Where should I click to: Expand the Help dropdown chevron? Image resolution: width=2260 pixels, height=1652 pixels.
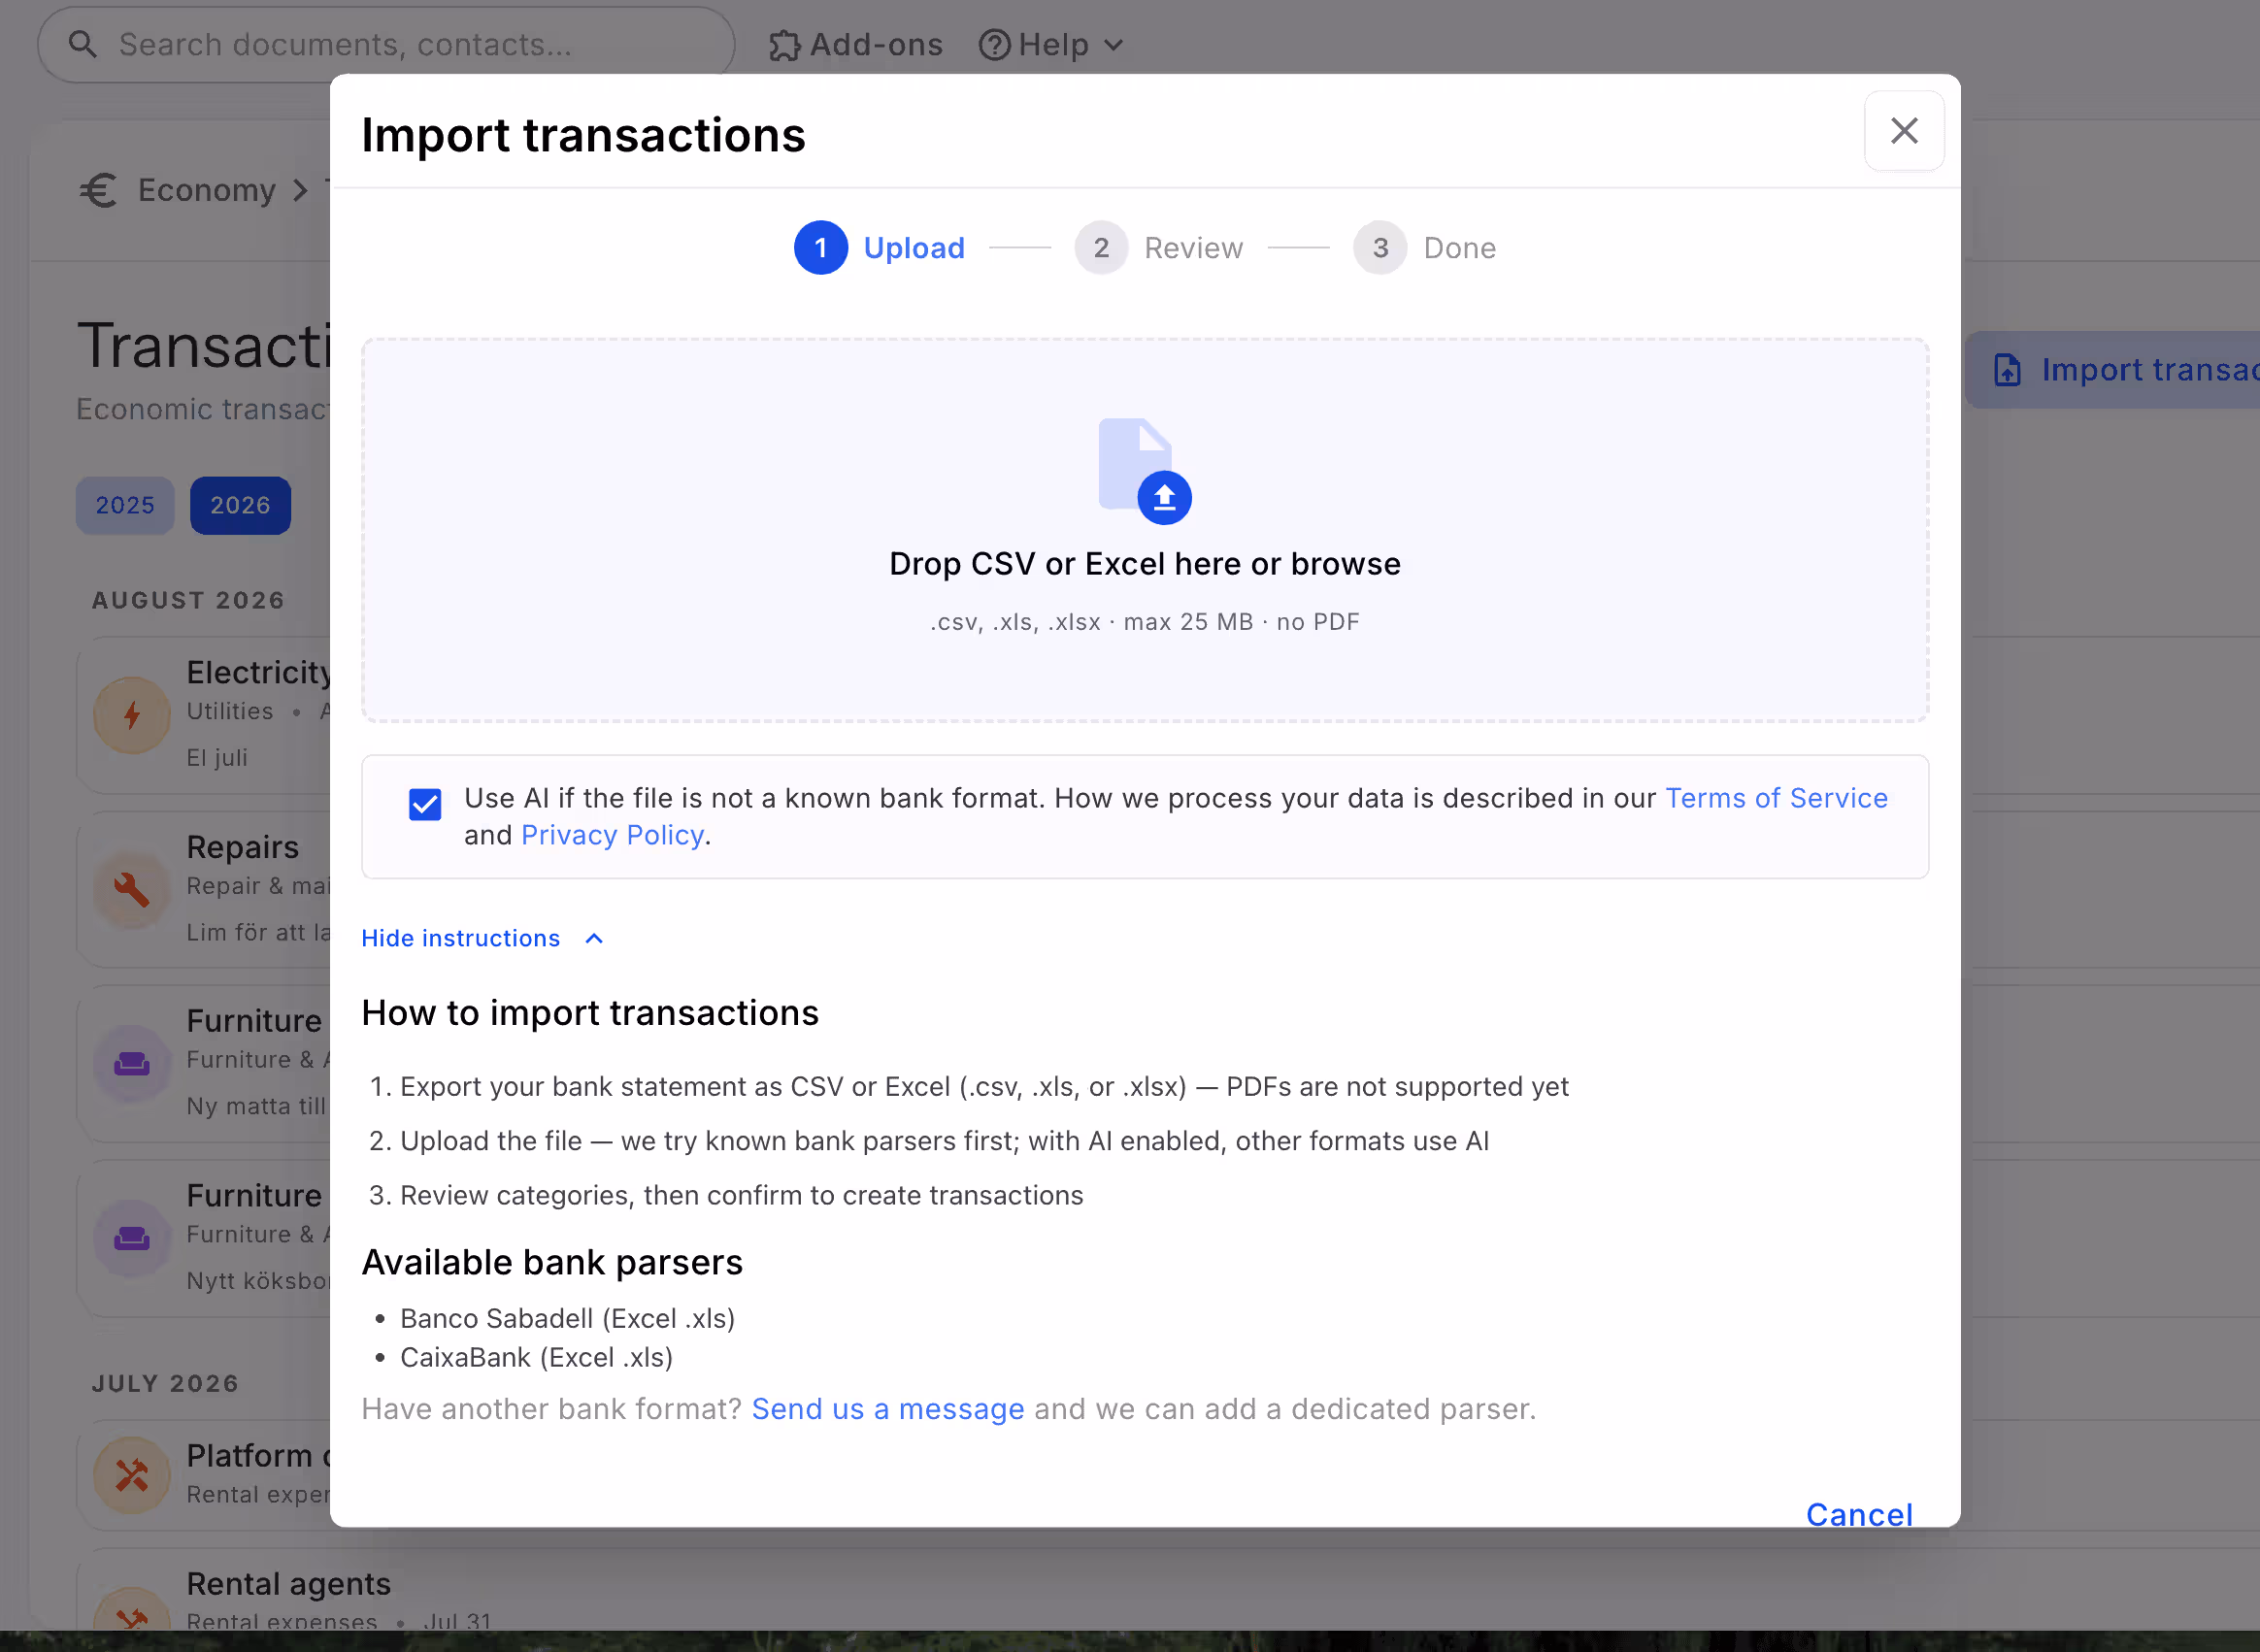(x=1114, y=45)
